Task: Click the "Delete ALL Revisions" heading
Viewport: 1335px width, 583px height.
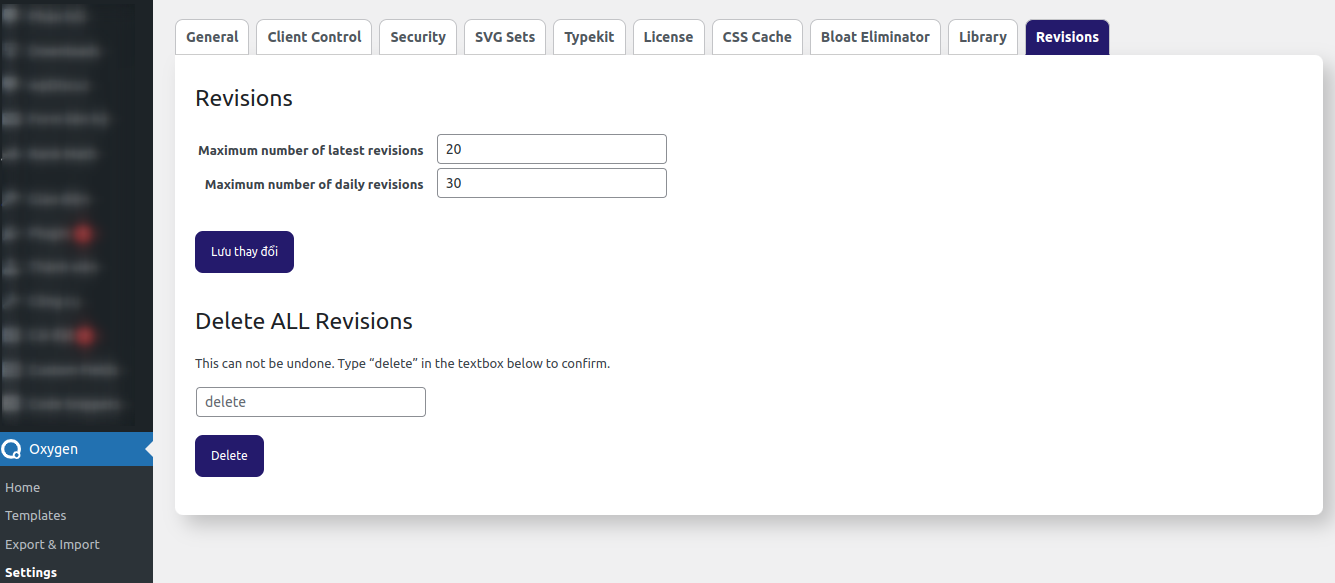Action: 304,321
